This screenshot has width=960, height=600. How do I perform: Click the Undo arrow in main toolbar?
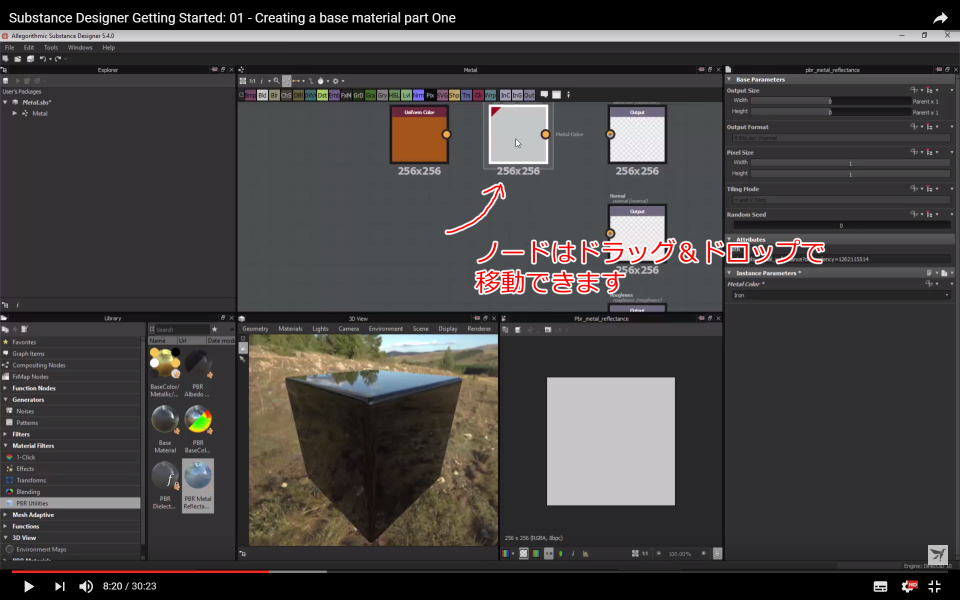click(x=42, y=59)
